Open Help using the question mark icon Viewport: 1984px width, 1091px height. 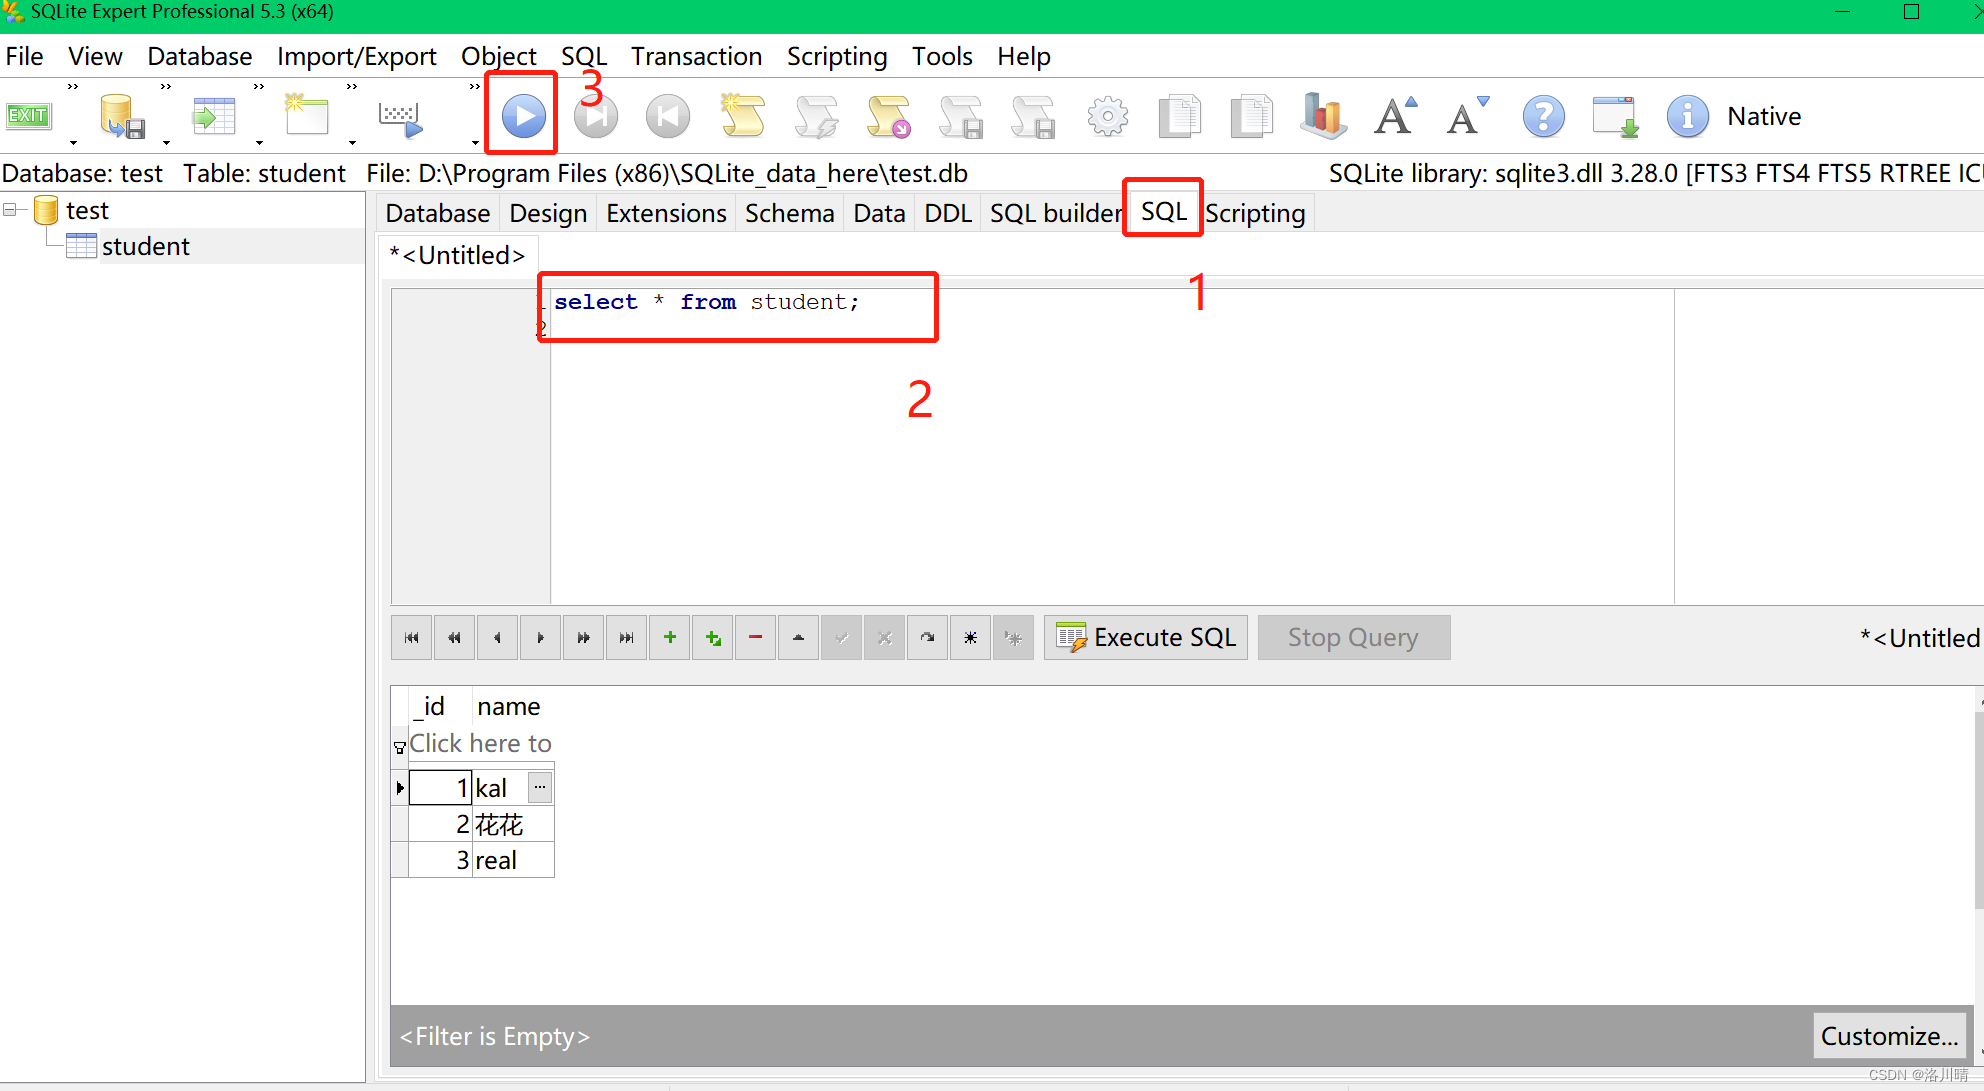pyautogui.click(x=1543, y=116)
